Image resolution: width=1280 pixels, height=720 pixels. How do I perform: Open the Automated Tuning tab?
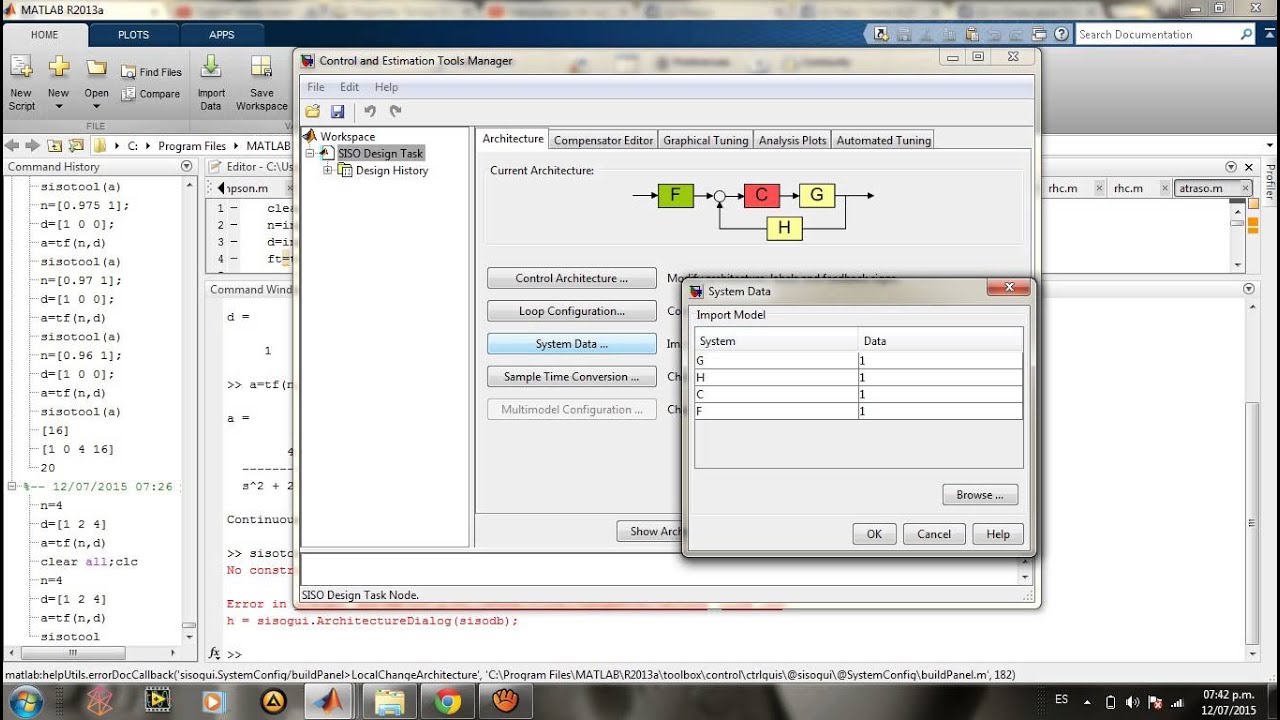point(884,140)
